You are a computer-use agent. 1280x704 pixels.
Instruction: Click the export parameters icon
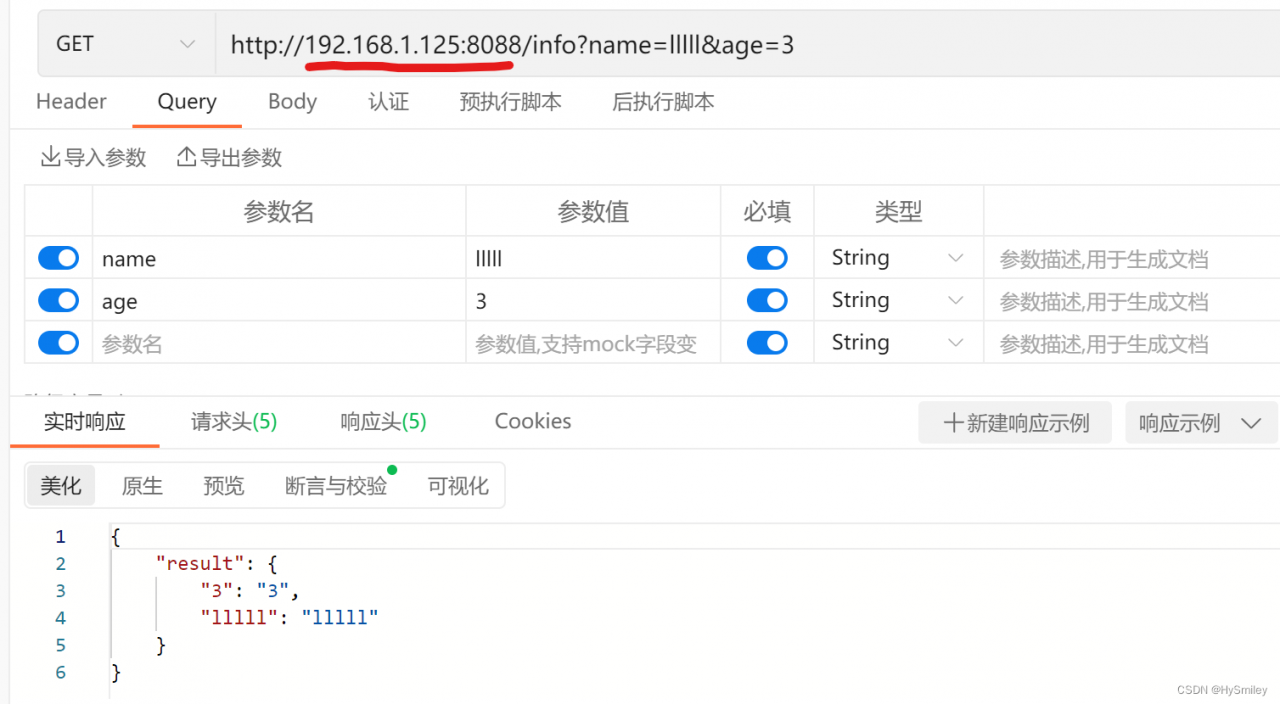pyautogui.click(x=186, y=157)
